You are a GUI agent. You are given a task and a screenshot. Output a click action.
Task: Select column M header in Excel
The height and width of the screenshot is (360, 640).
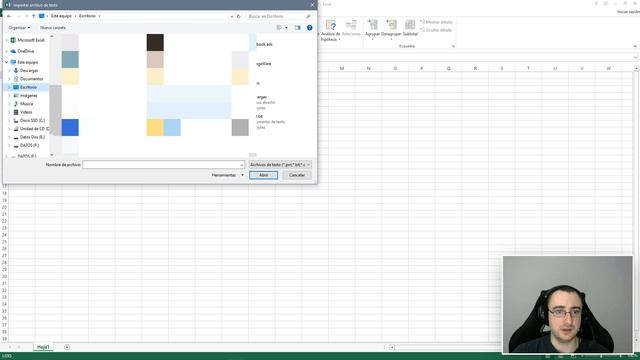[x=342, y=68]
